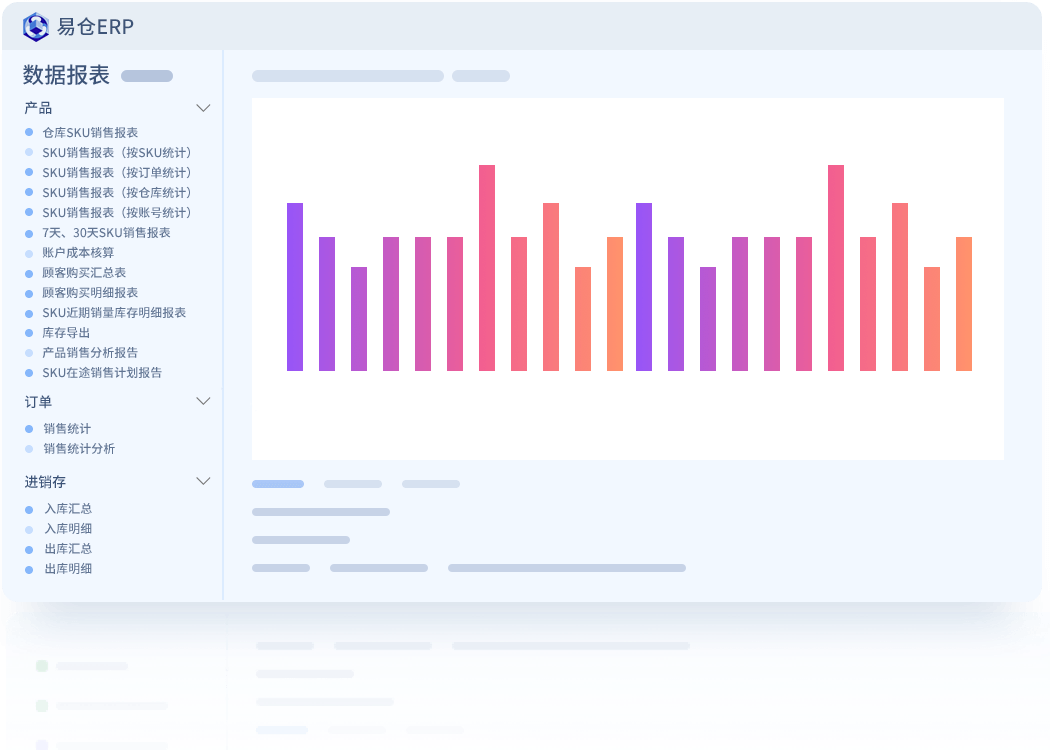Open 顾客购买汇总表 report
This screenshot has width=1050, height=750.
pyautogui.click(x=84, y=273)
